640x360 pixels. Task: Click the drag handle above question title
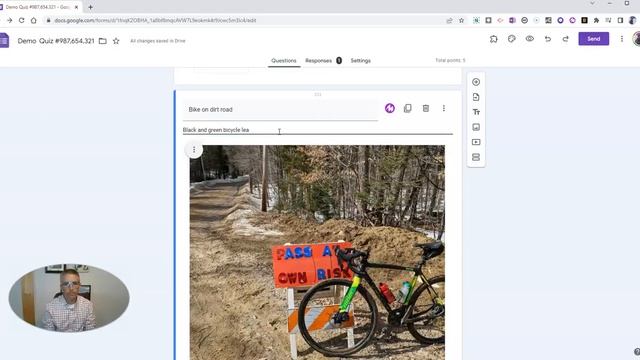(318, 94)
